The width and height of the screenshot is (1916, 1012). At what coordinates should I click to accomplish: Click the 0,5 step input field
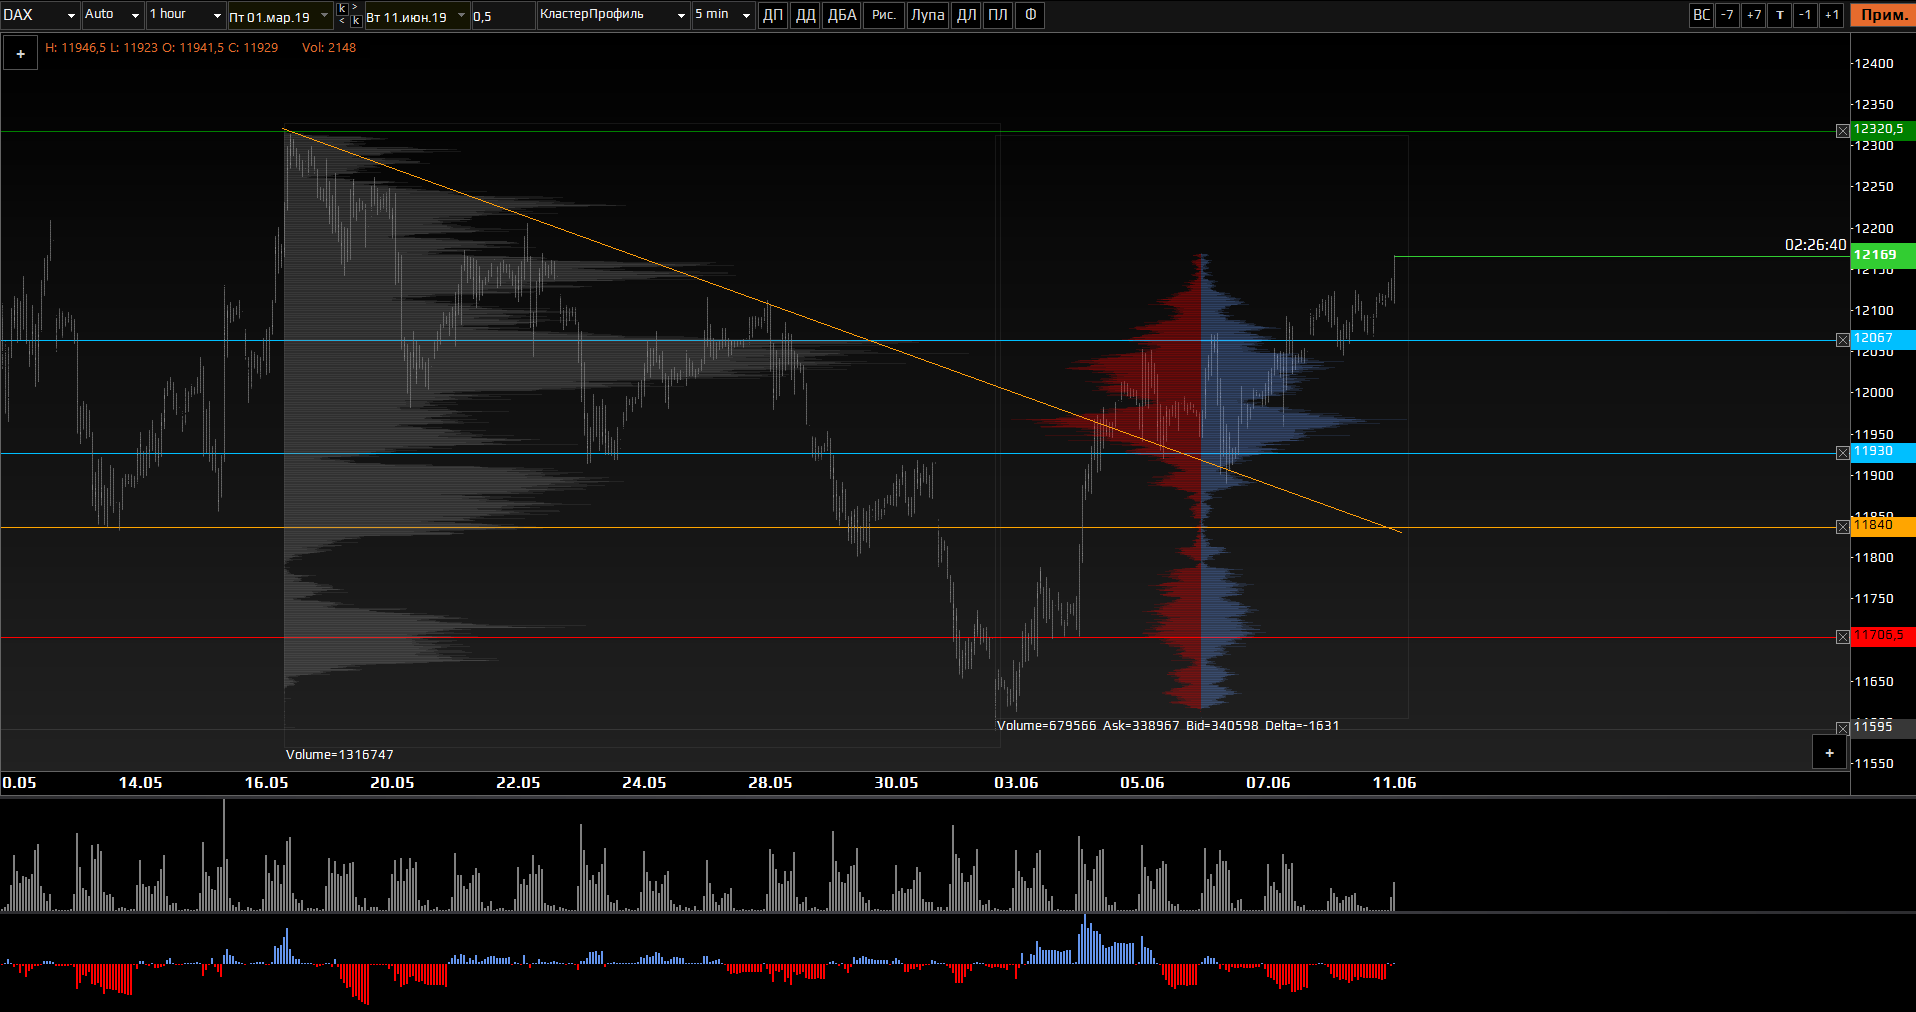pos(502,16)
